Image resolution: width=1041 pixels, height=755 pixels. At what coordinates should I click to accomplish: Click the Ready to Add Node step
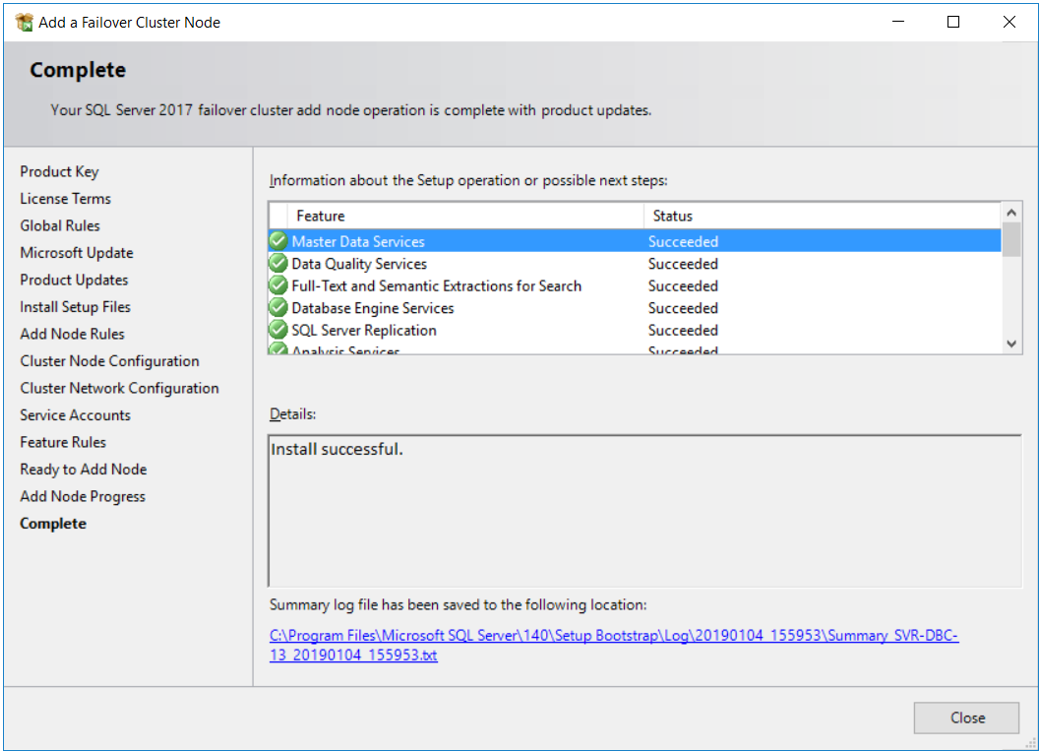click(83, 469)
